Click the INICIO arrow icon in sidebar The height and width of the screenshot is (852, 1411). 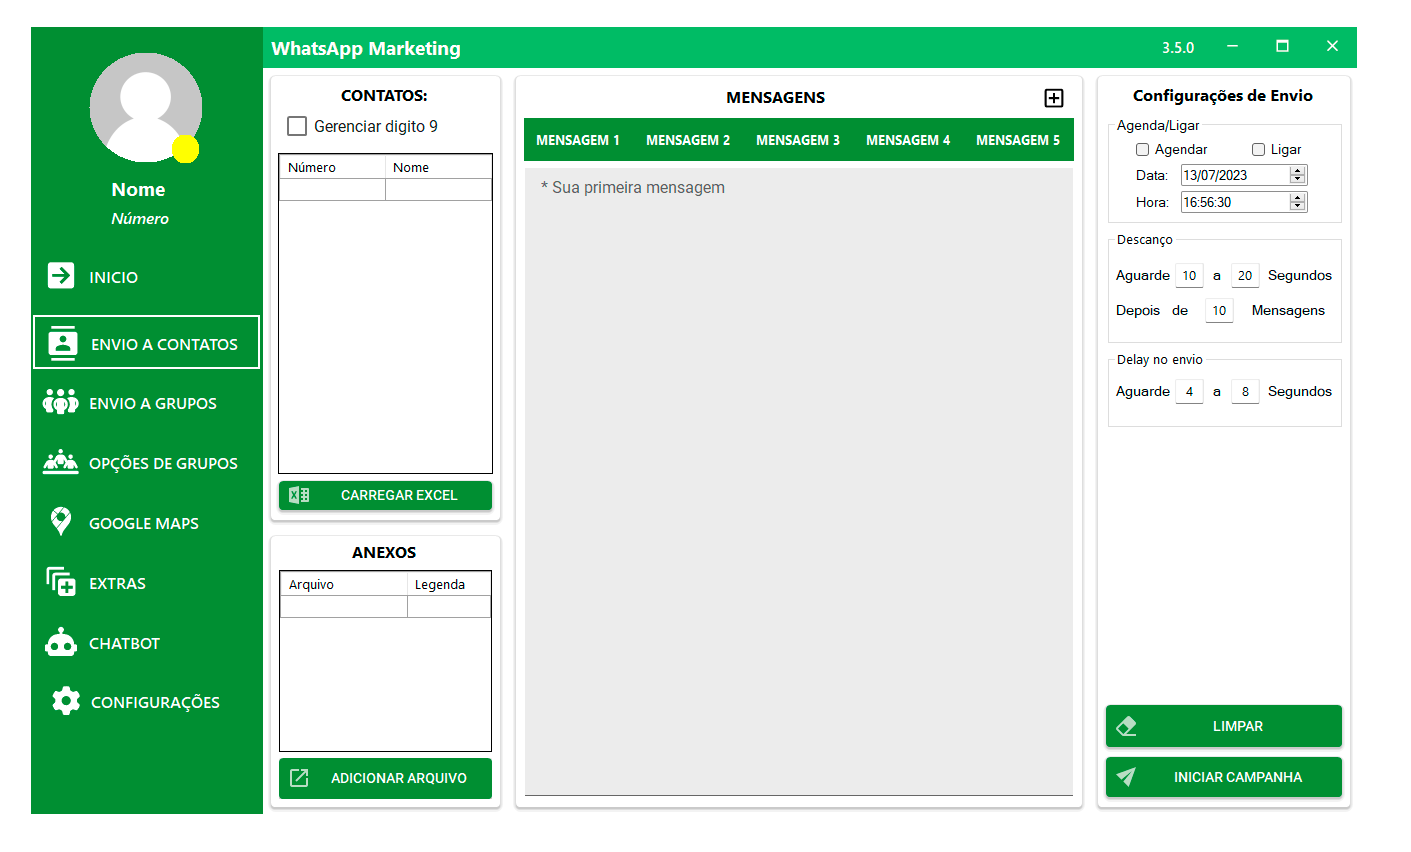click(x=61, y=276)
